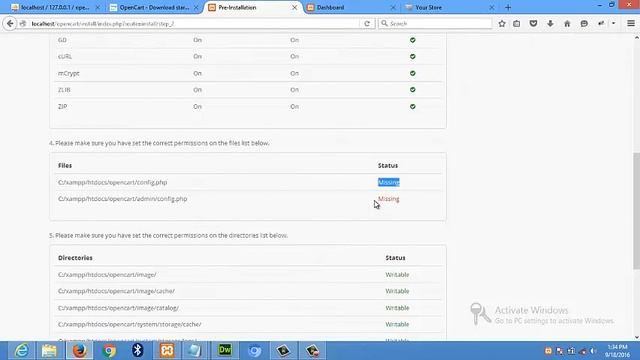This screenshot has height=360, width=640.
Task: Click the Writable status for image/catalog/
Action: [x=397, y=308]
